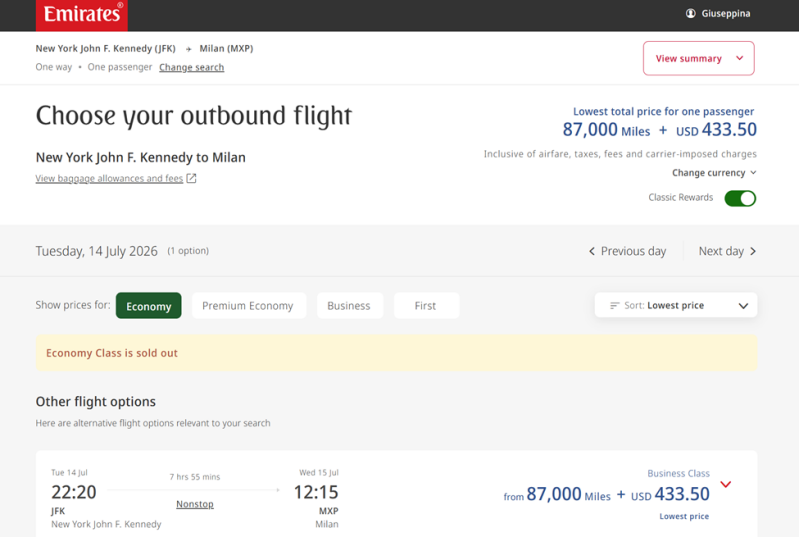This screenshot has height=537, width=799.
Task: Select the Premium Economy cabin tab
Action: (248, 306)
